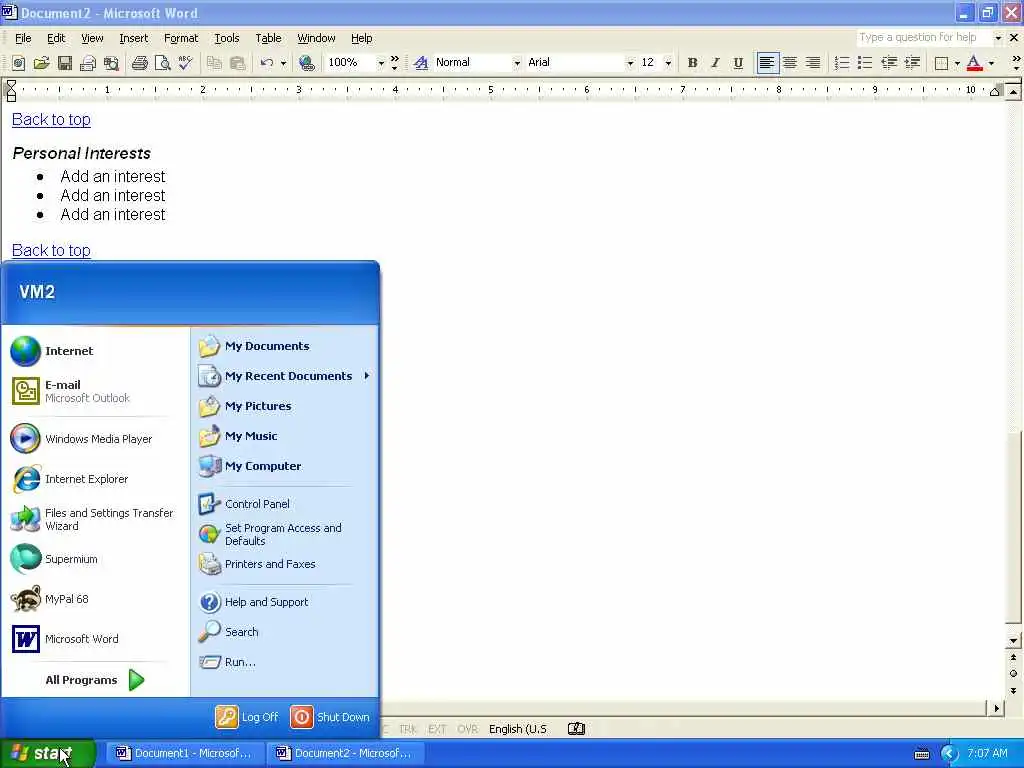Expand All Programs list
Viewport: 1024px width, 768px height.
point(95,680)
